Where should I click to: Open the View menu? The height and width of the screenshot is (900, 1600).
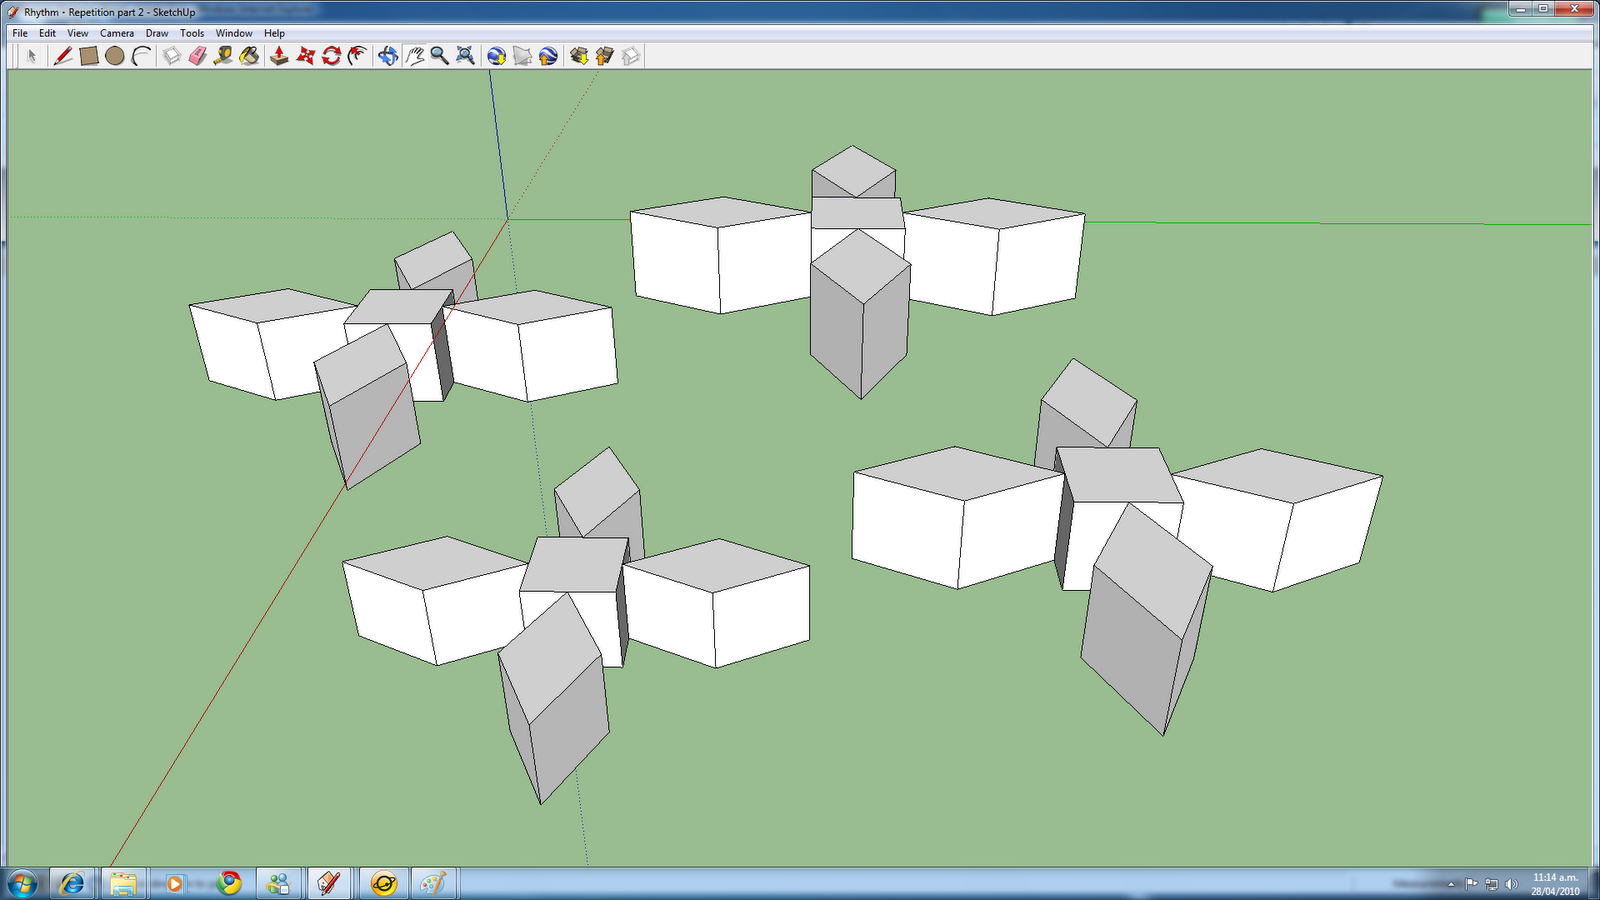77,33
